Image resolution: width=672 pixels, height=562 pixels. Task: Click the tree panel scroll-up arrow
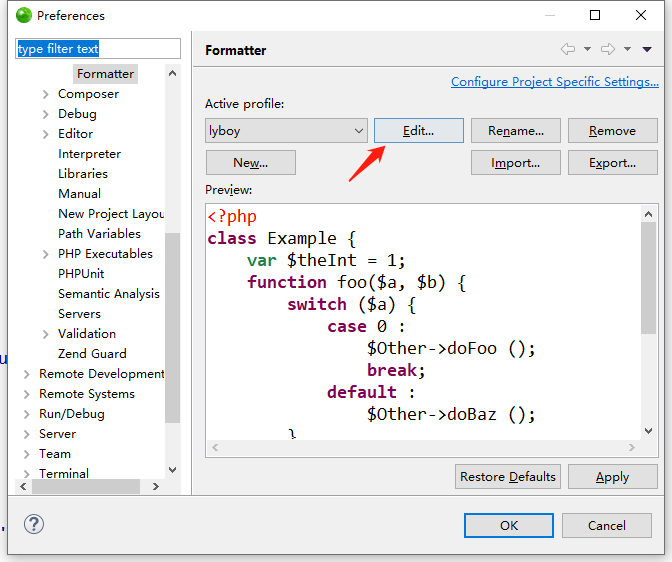tap(172, 73)
